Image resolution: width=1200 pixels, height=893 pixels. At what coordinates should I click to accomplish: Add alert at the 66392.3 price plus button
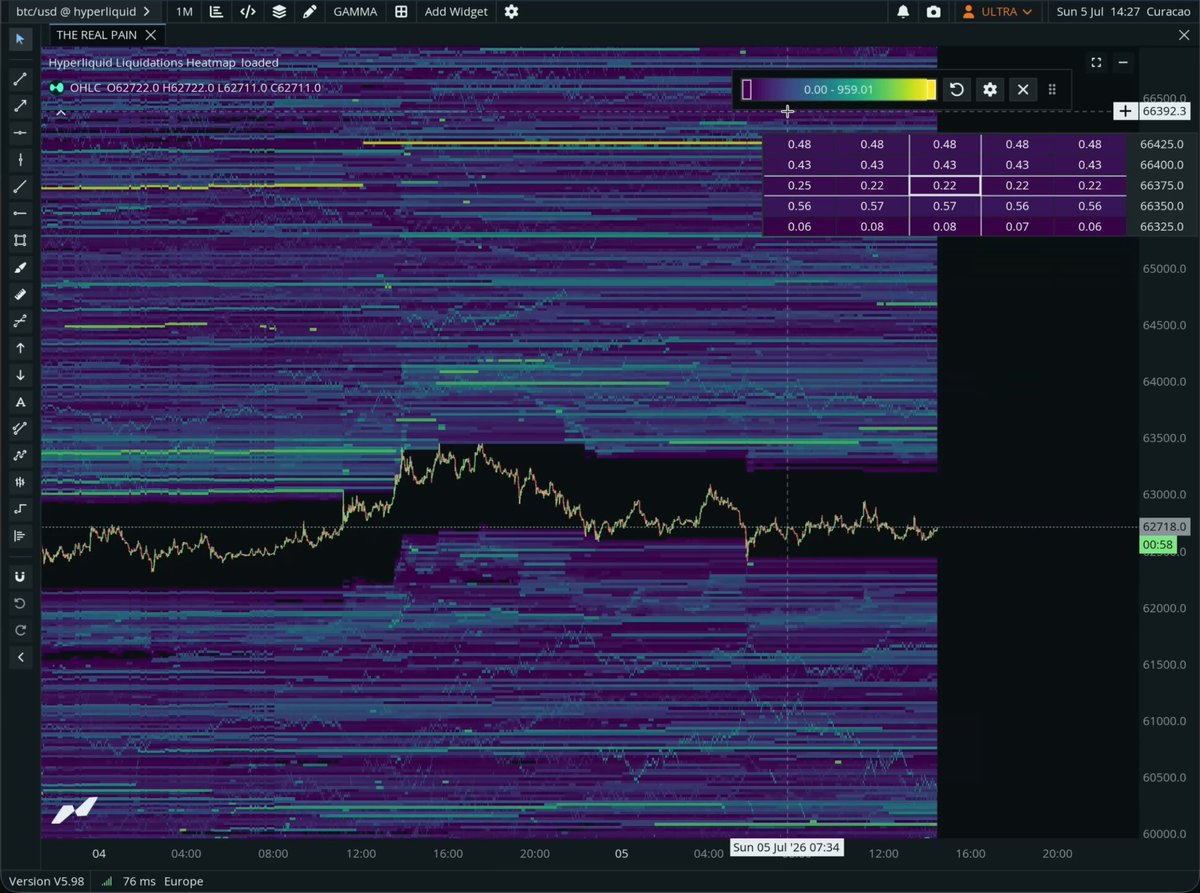(x=1126, y=111)
